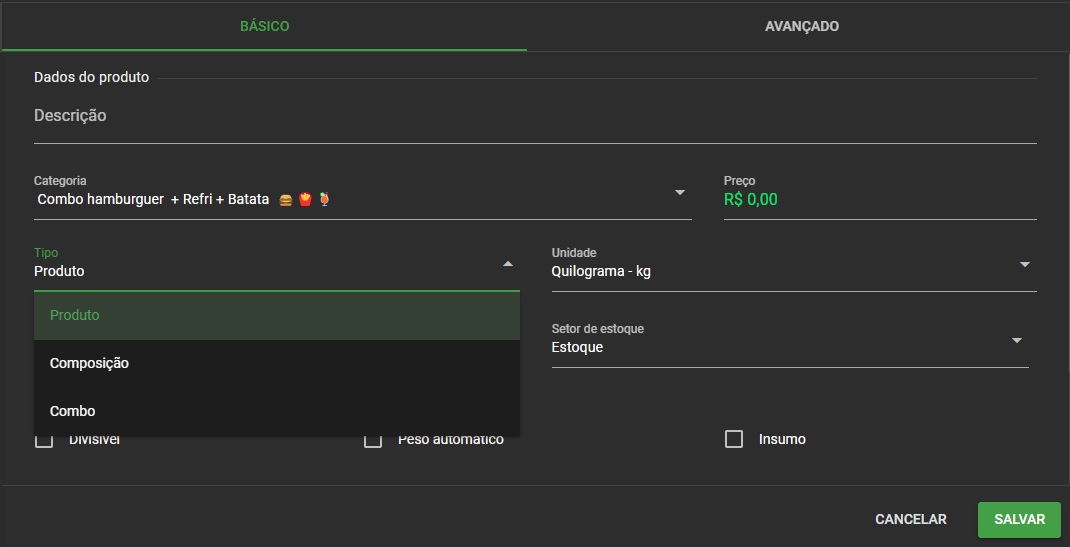
Task: Click the Setor de estoque arrow icon
Action: click(x=1017, y=340)
